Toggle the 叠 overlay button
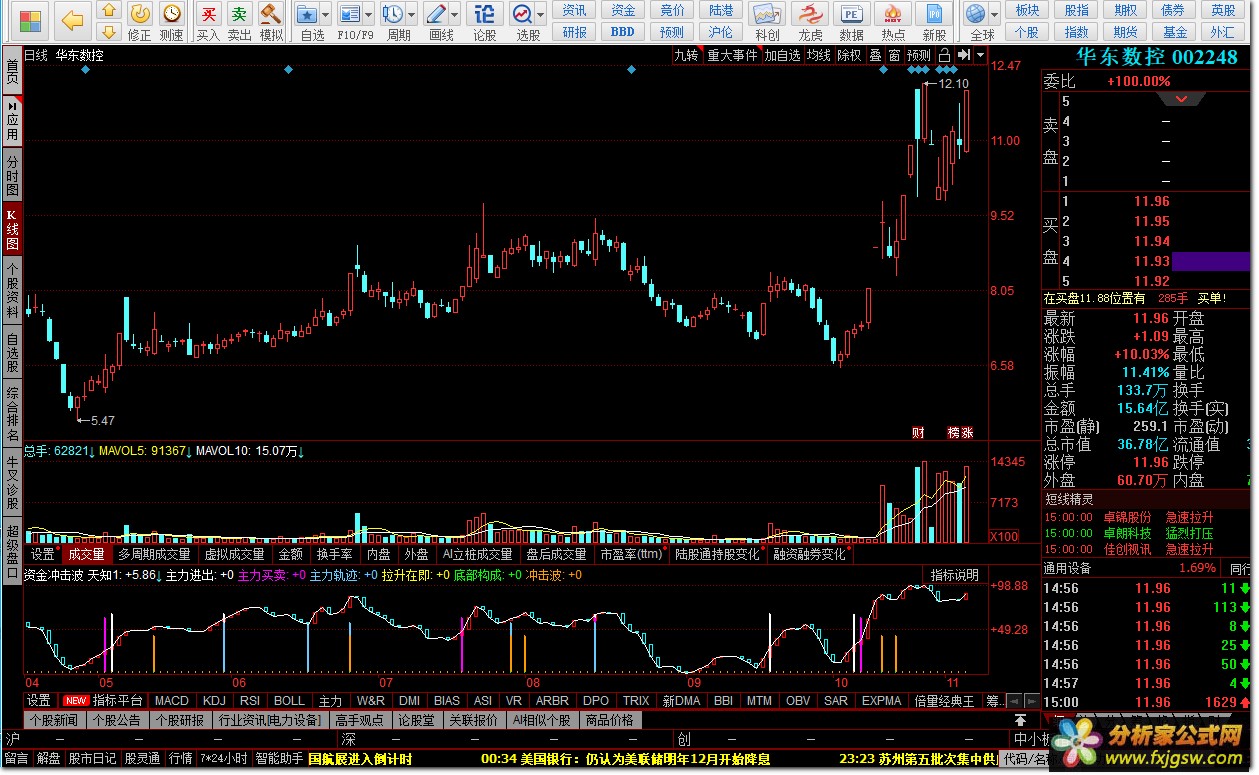 (876, 56)
